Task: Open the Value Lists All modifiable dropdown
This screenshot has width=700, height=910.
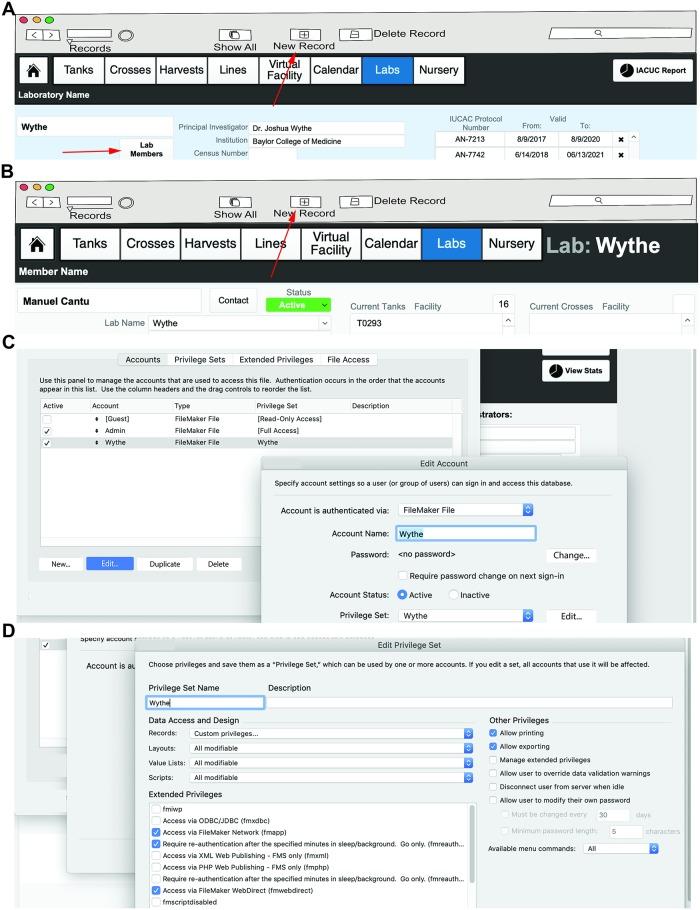Action: (331, 763)
